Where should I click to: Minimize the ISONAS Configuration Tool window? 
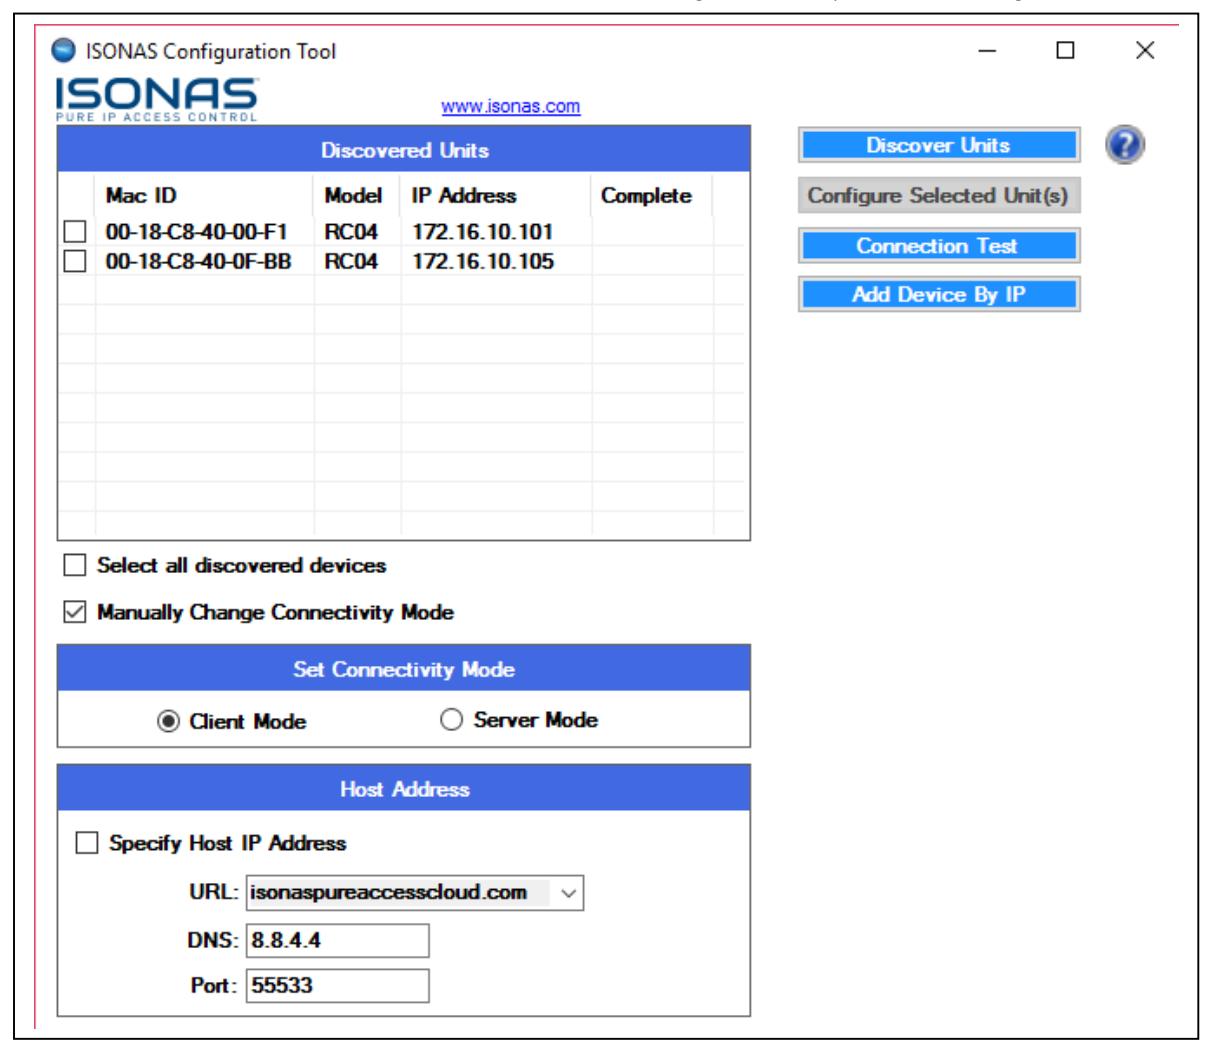click(x=988, y=50)
